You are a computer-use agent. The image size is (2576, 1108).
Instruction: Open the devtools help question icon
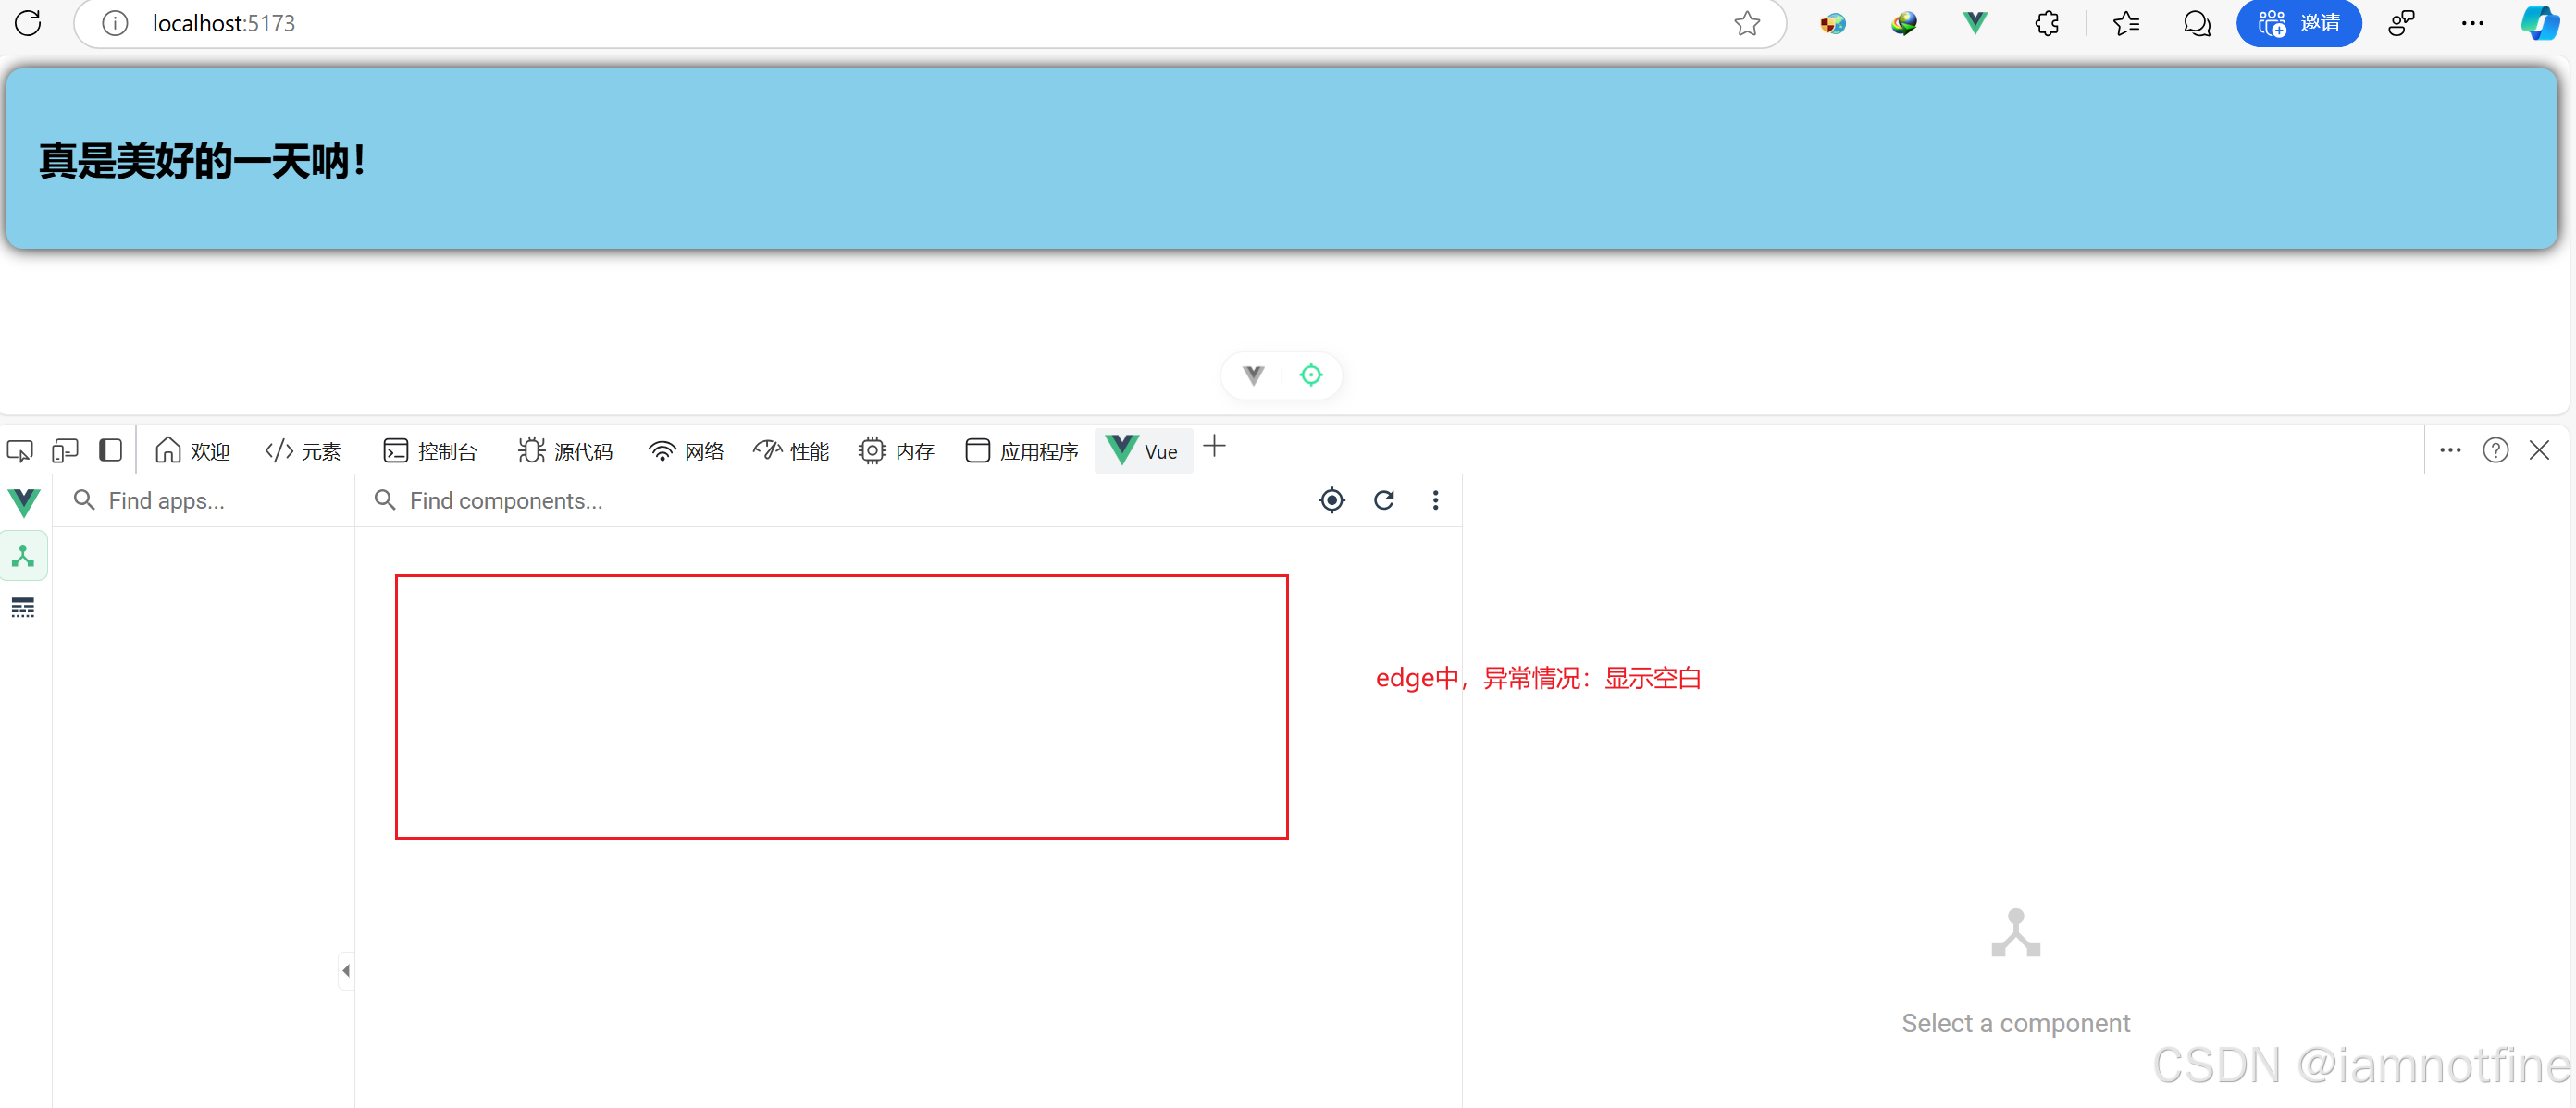(x=2495, y=451)
